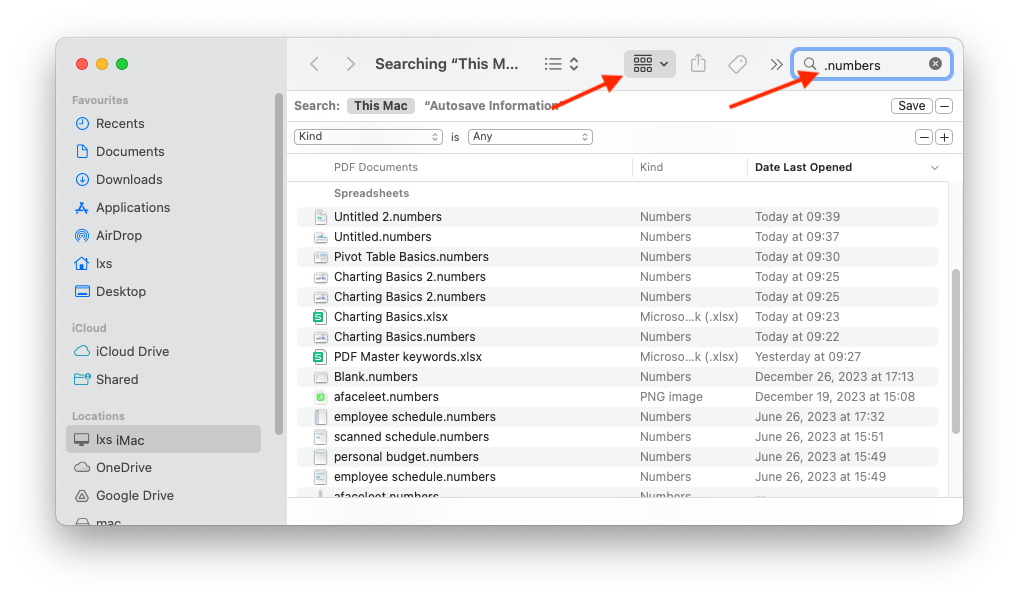Click the Share toolbar icon
Screen dimensions: 1019x599
(698, 64)
